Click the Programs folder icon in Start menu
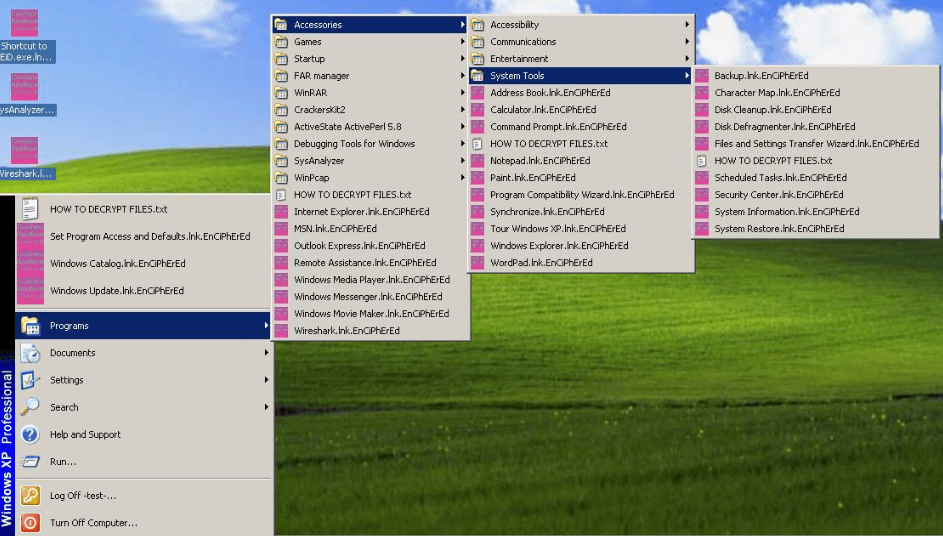 [30, 325]
